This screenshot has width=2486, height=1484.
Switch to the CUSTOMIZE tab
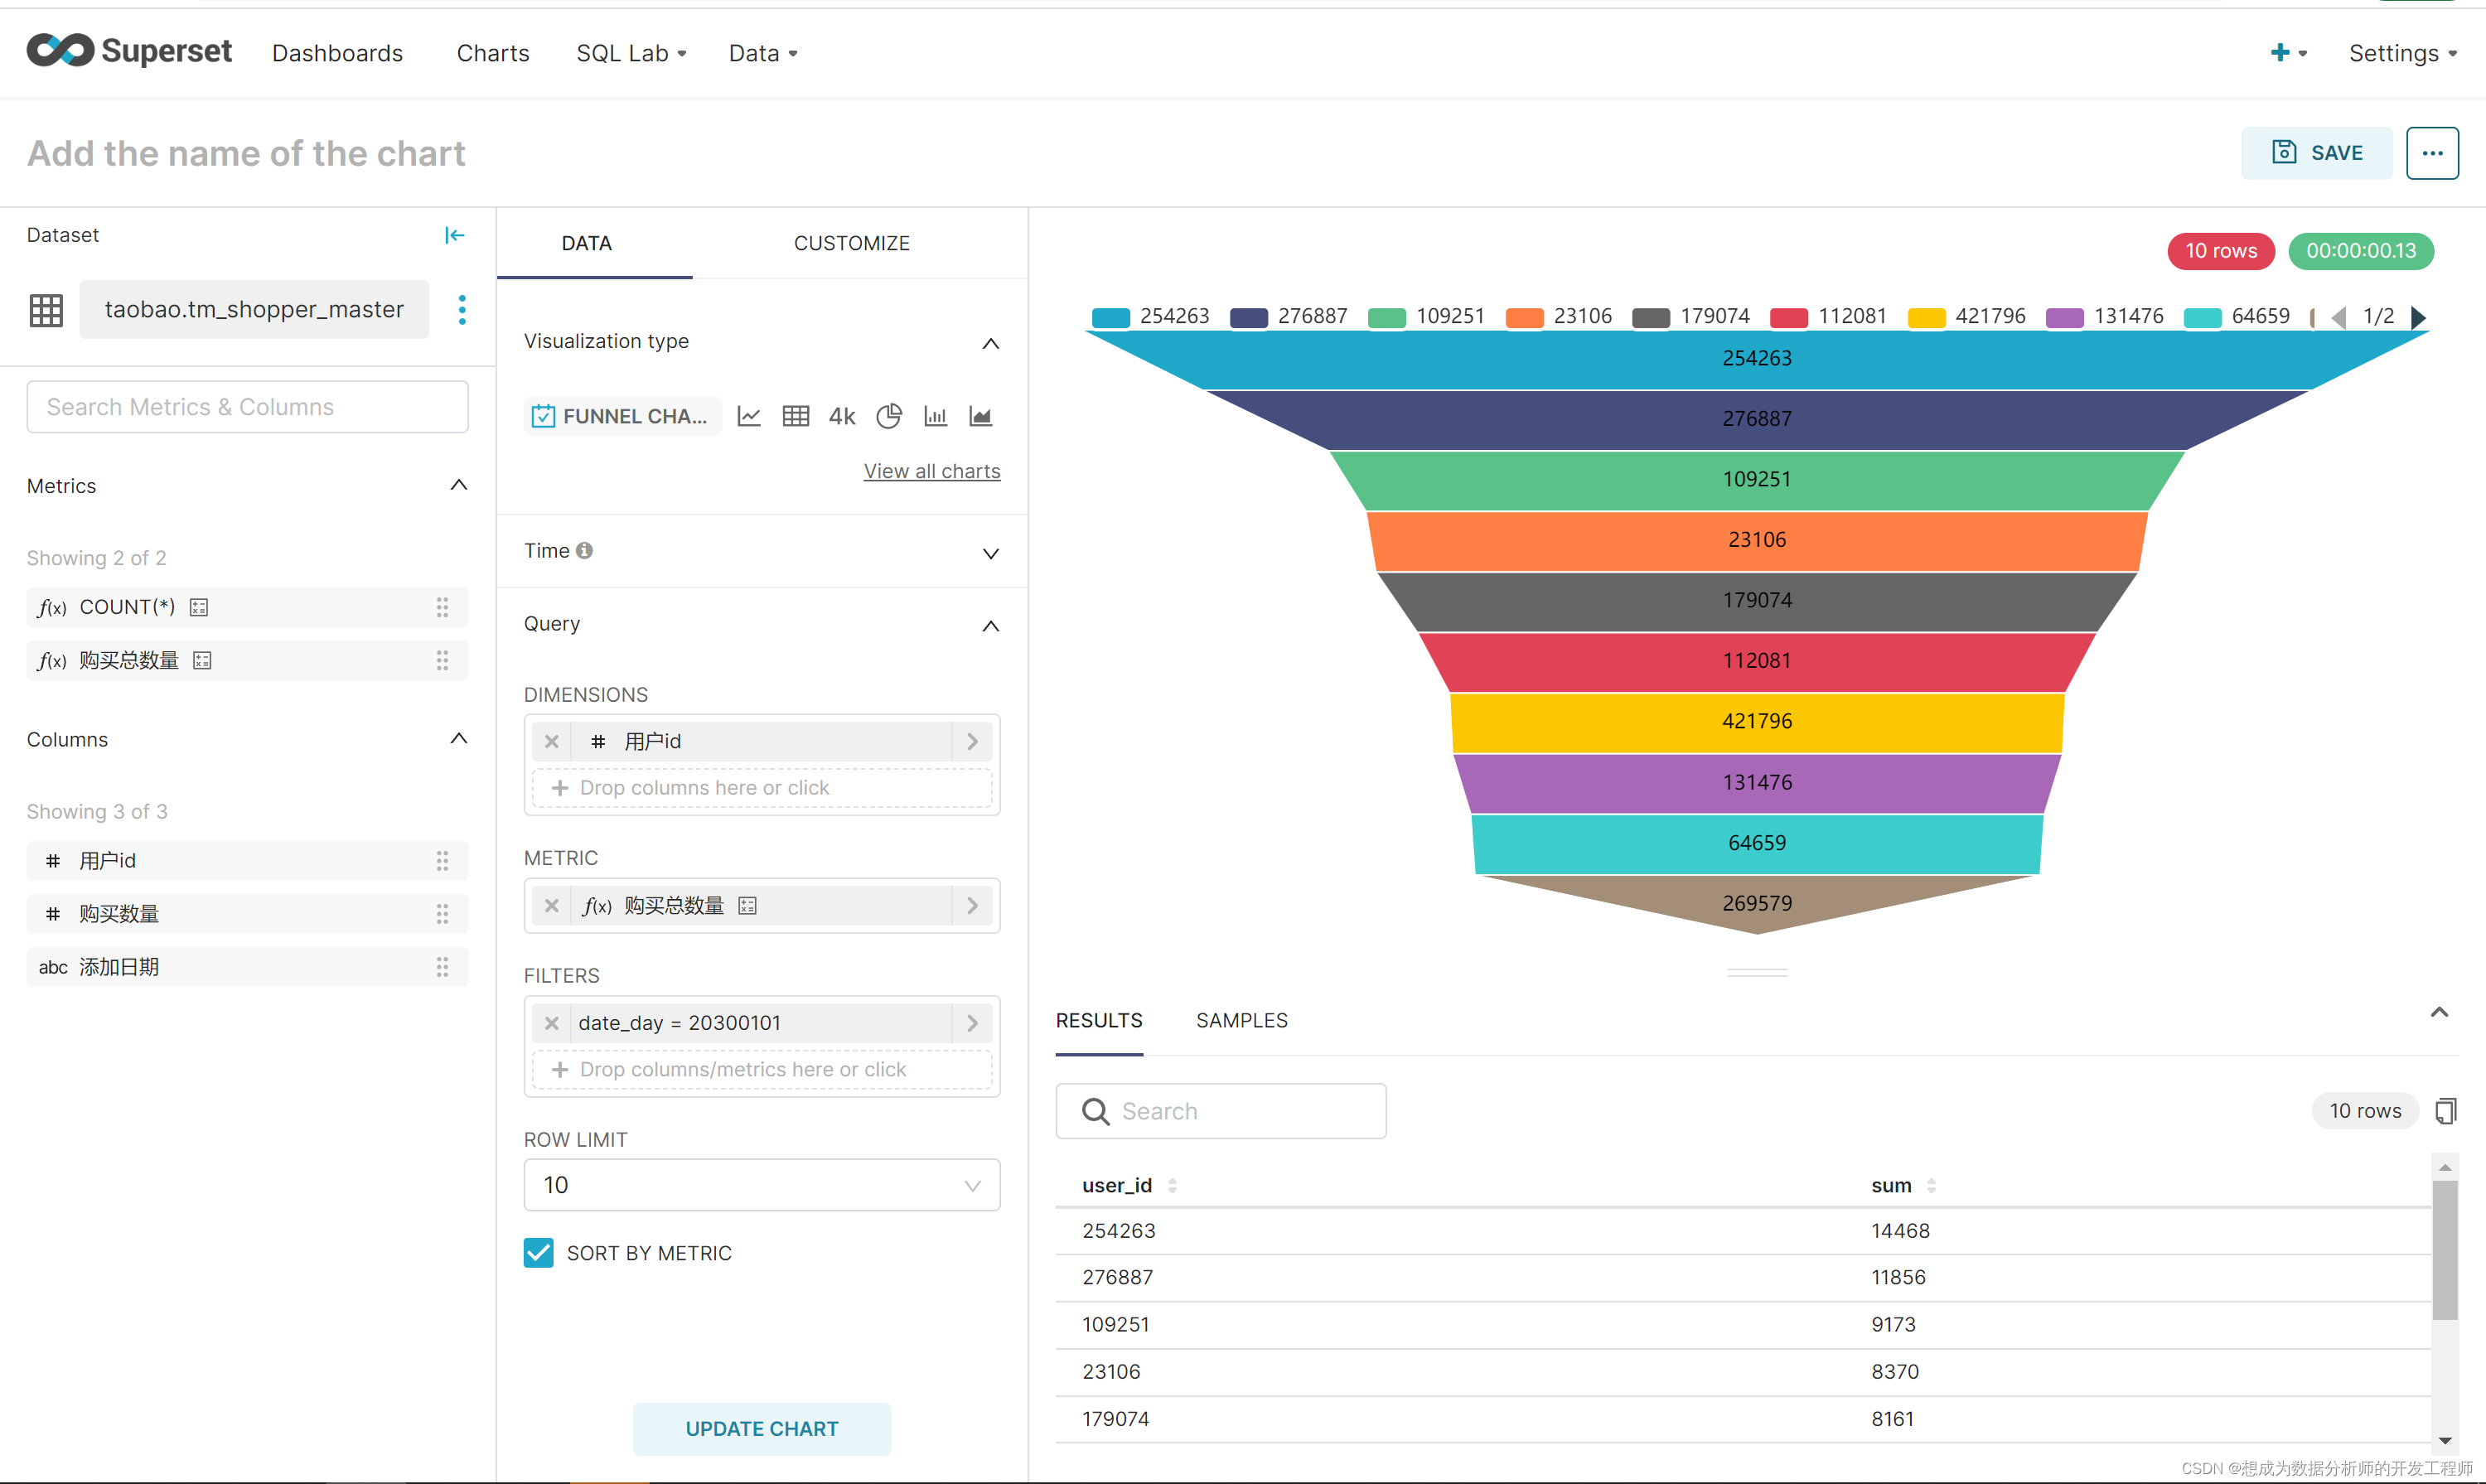[852, 242]
